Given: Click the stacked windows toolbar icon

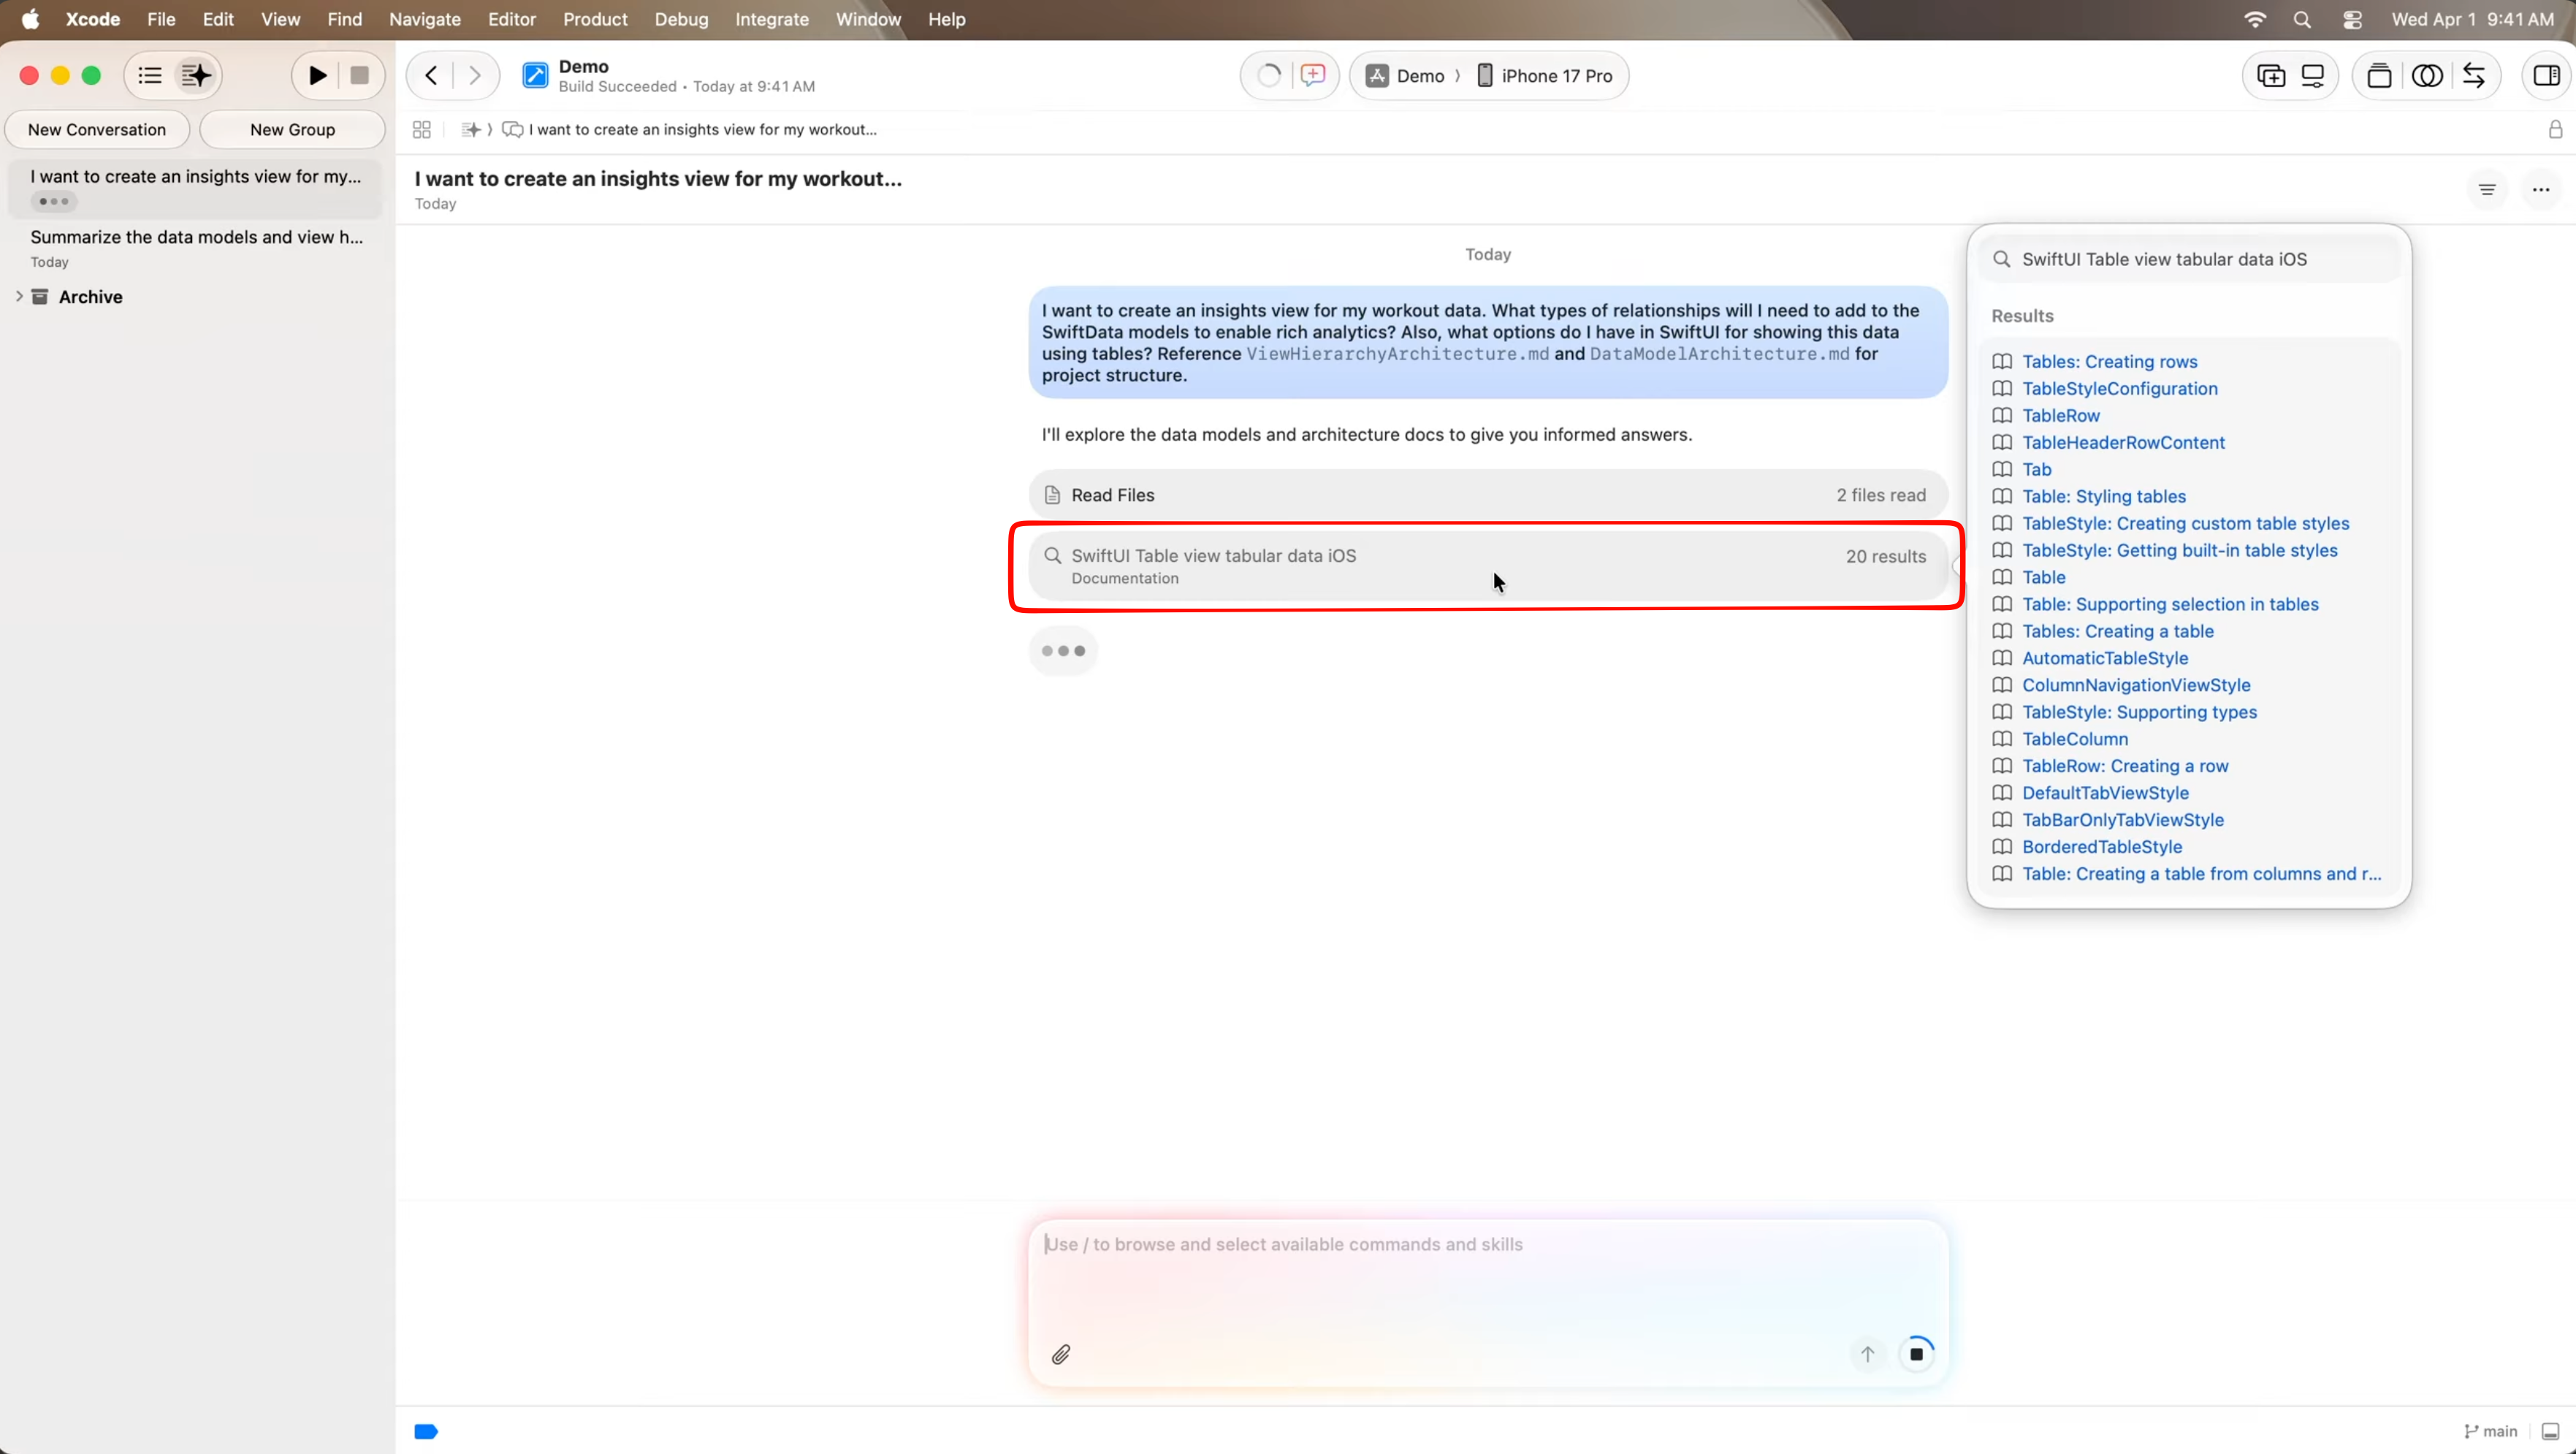Looking at the screenshot, I should click(2379, 76).
